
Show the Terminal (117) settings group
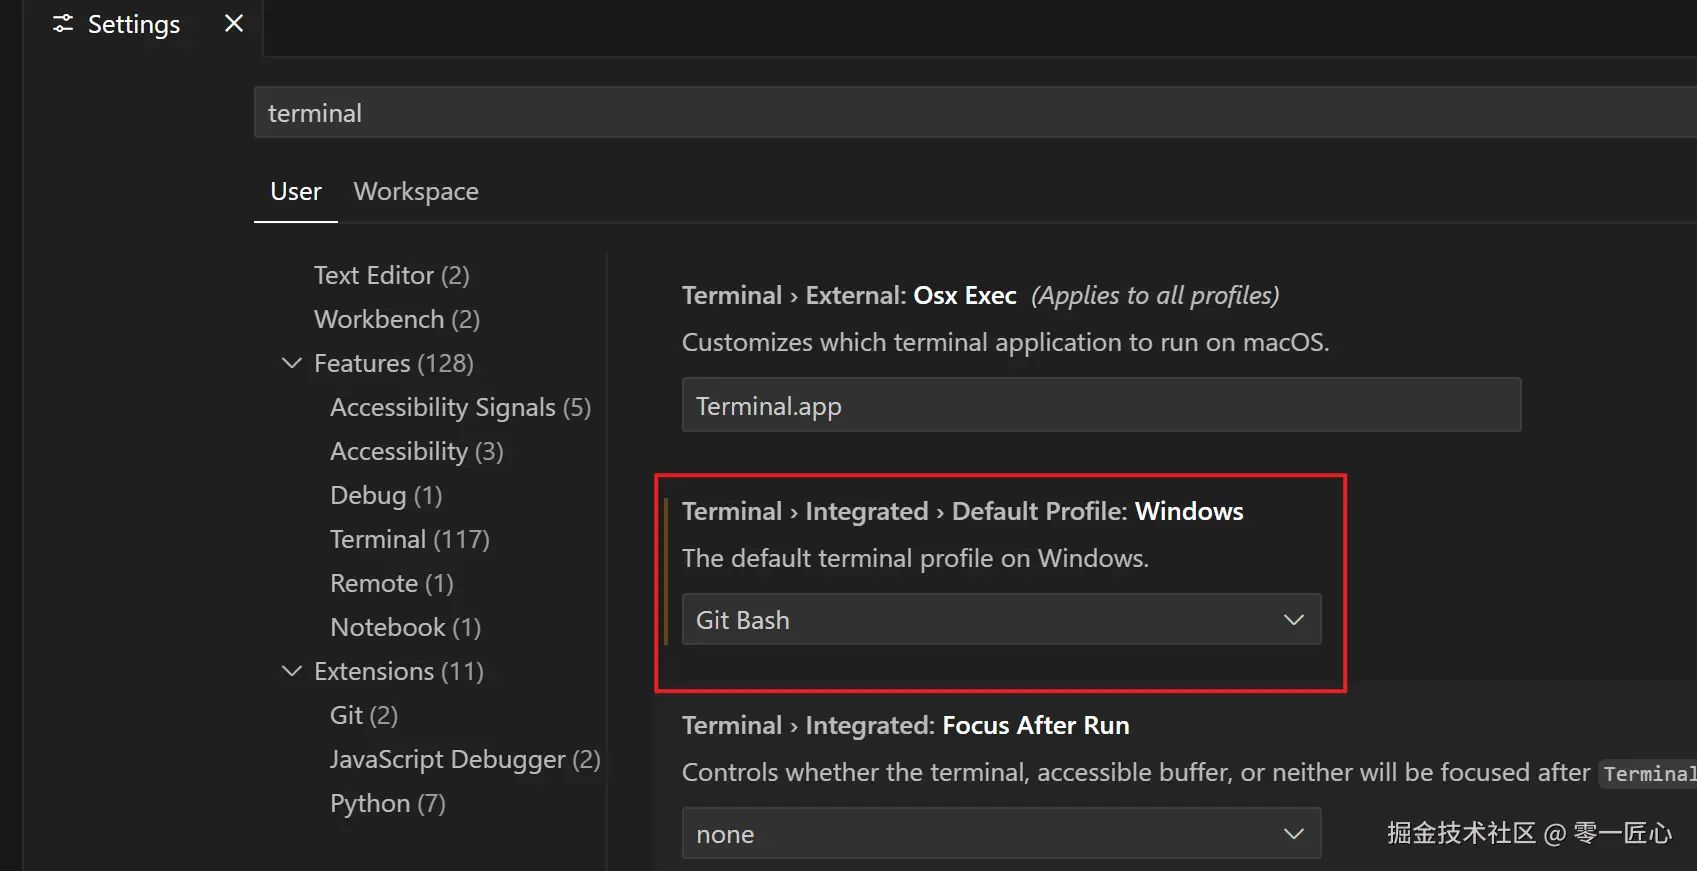pos(409,539)
